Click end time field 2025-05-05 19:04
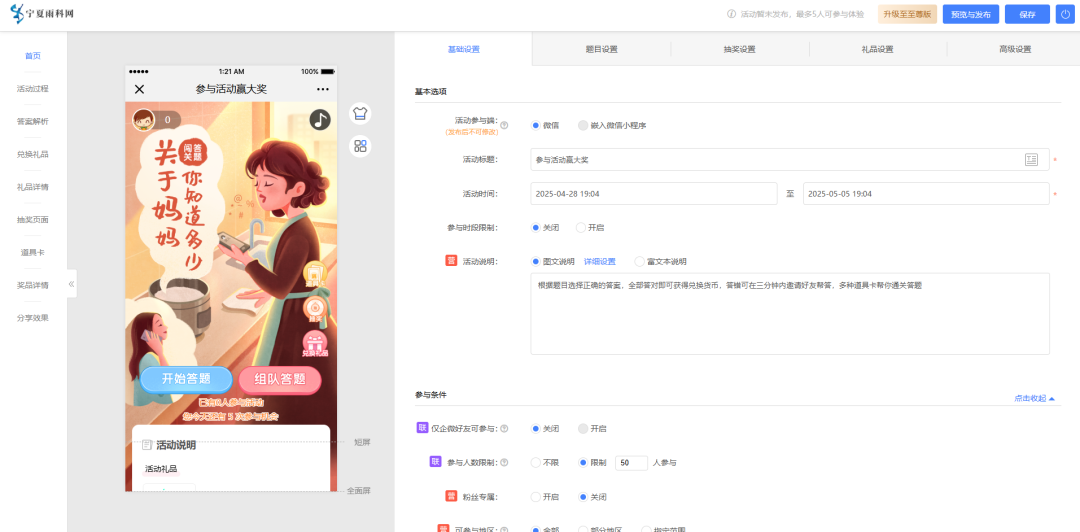The image size is (1080, 532). [x=926, y=194]
